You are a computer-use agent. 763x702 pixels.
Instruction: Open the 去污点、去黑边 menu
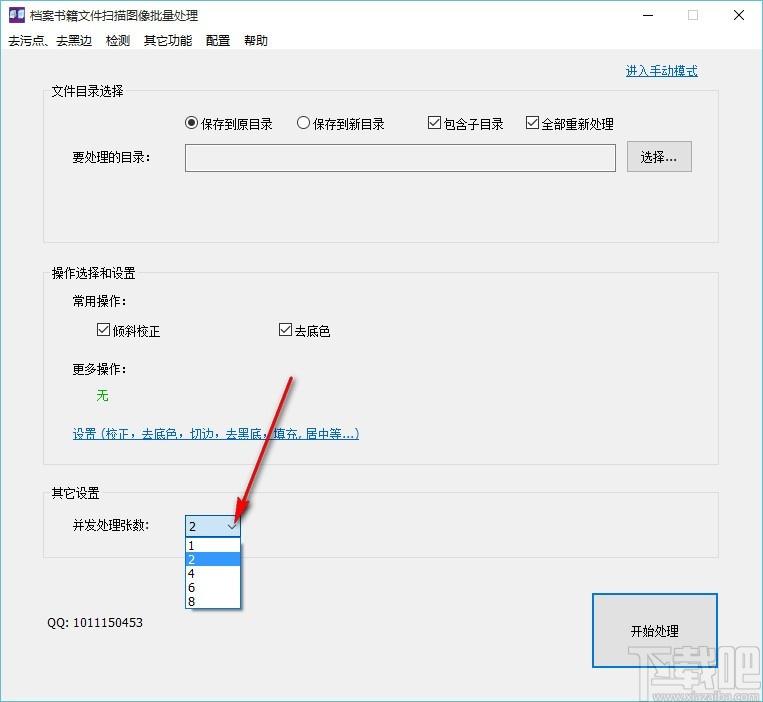(x=50, y=40)
